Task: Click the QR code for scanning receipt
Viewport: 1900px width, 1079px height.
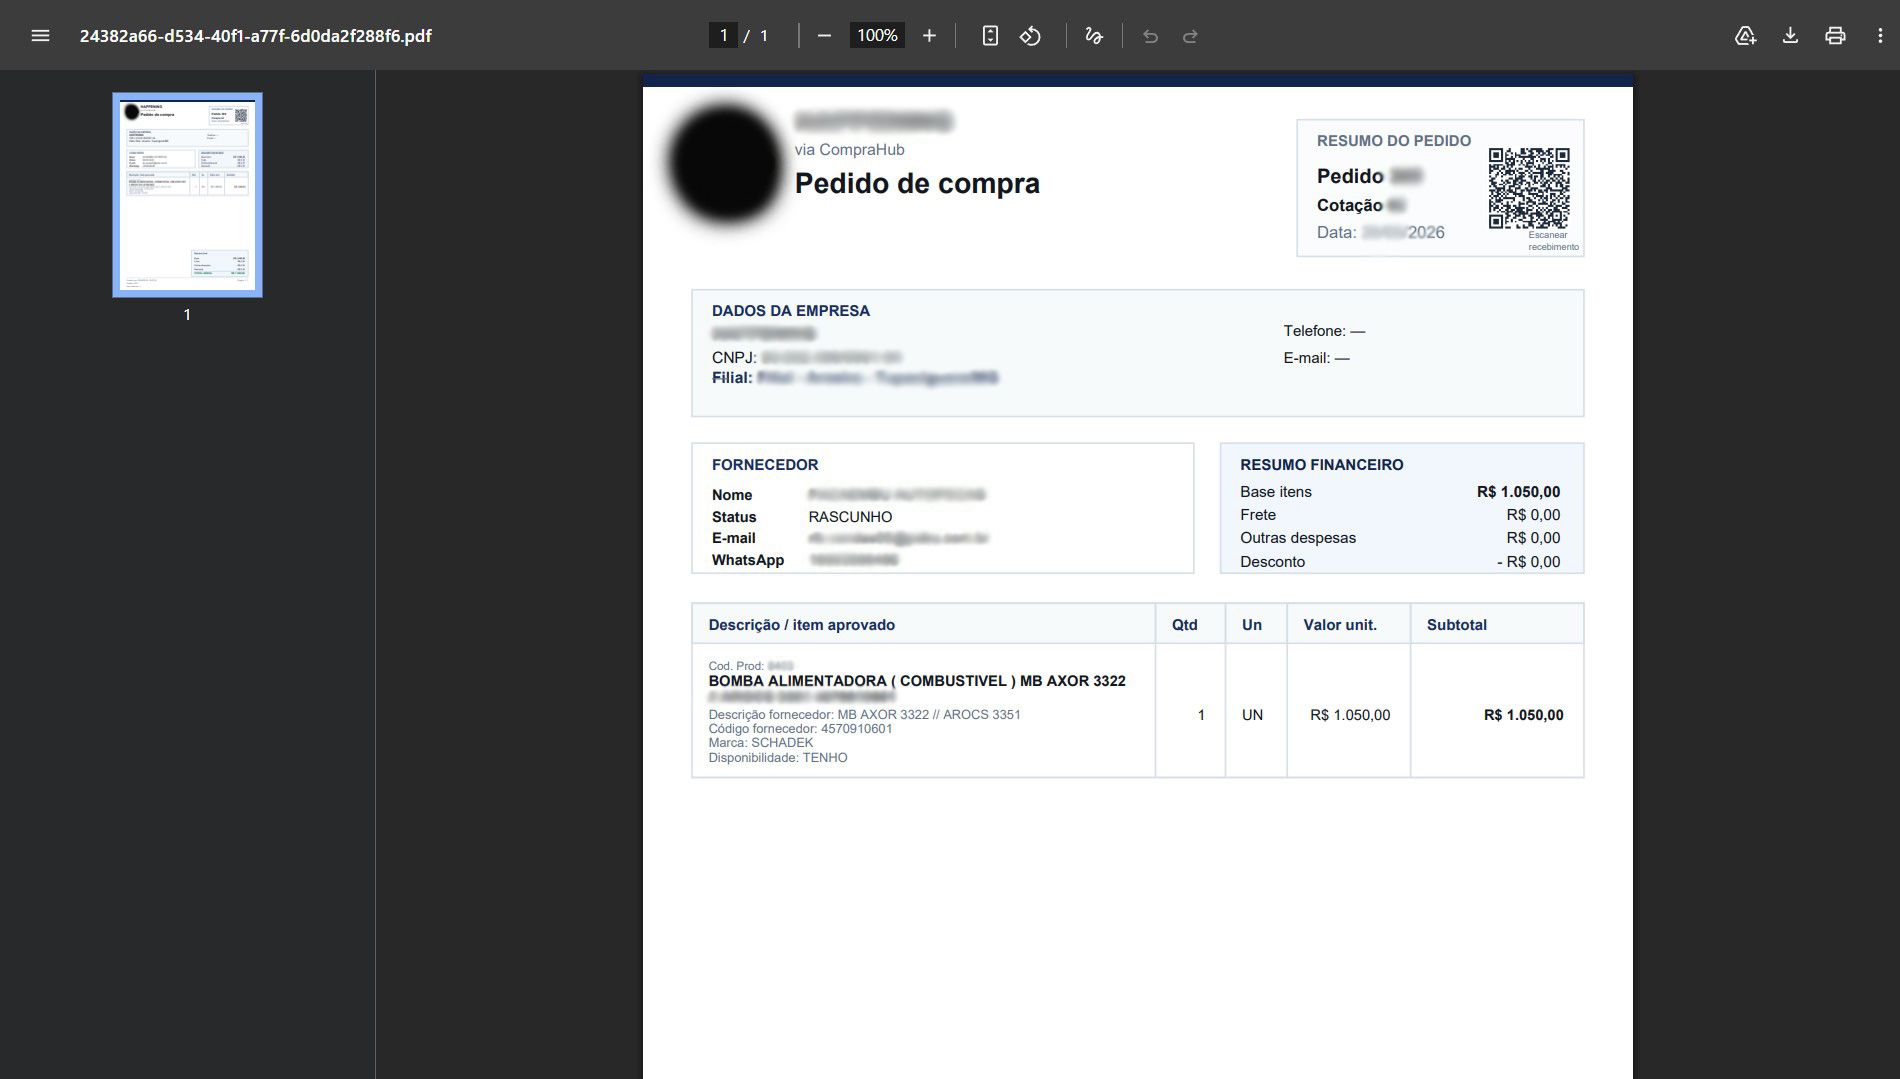Action: (x=1529, y=188)
